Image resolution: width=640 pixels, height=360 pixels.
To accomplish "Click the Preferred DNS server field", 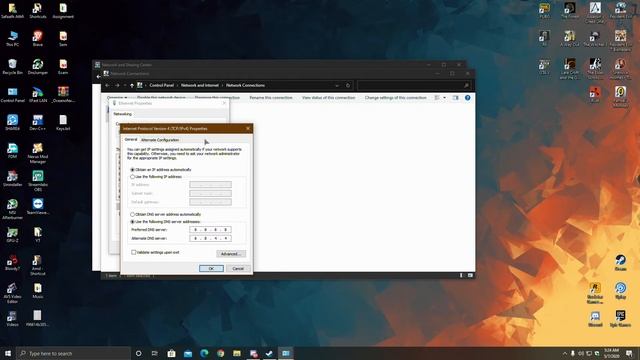I will (210, 230).
